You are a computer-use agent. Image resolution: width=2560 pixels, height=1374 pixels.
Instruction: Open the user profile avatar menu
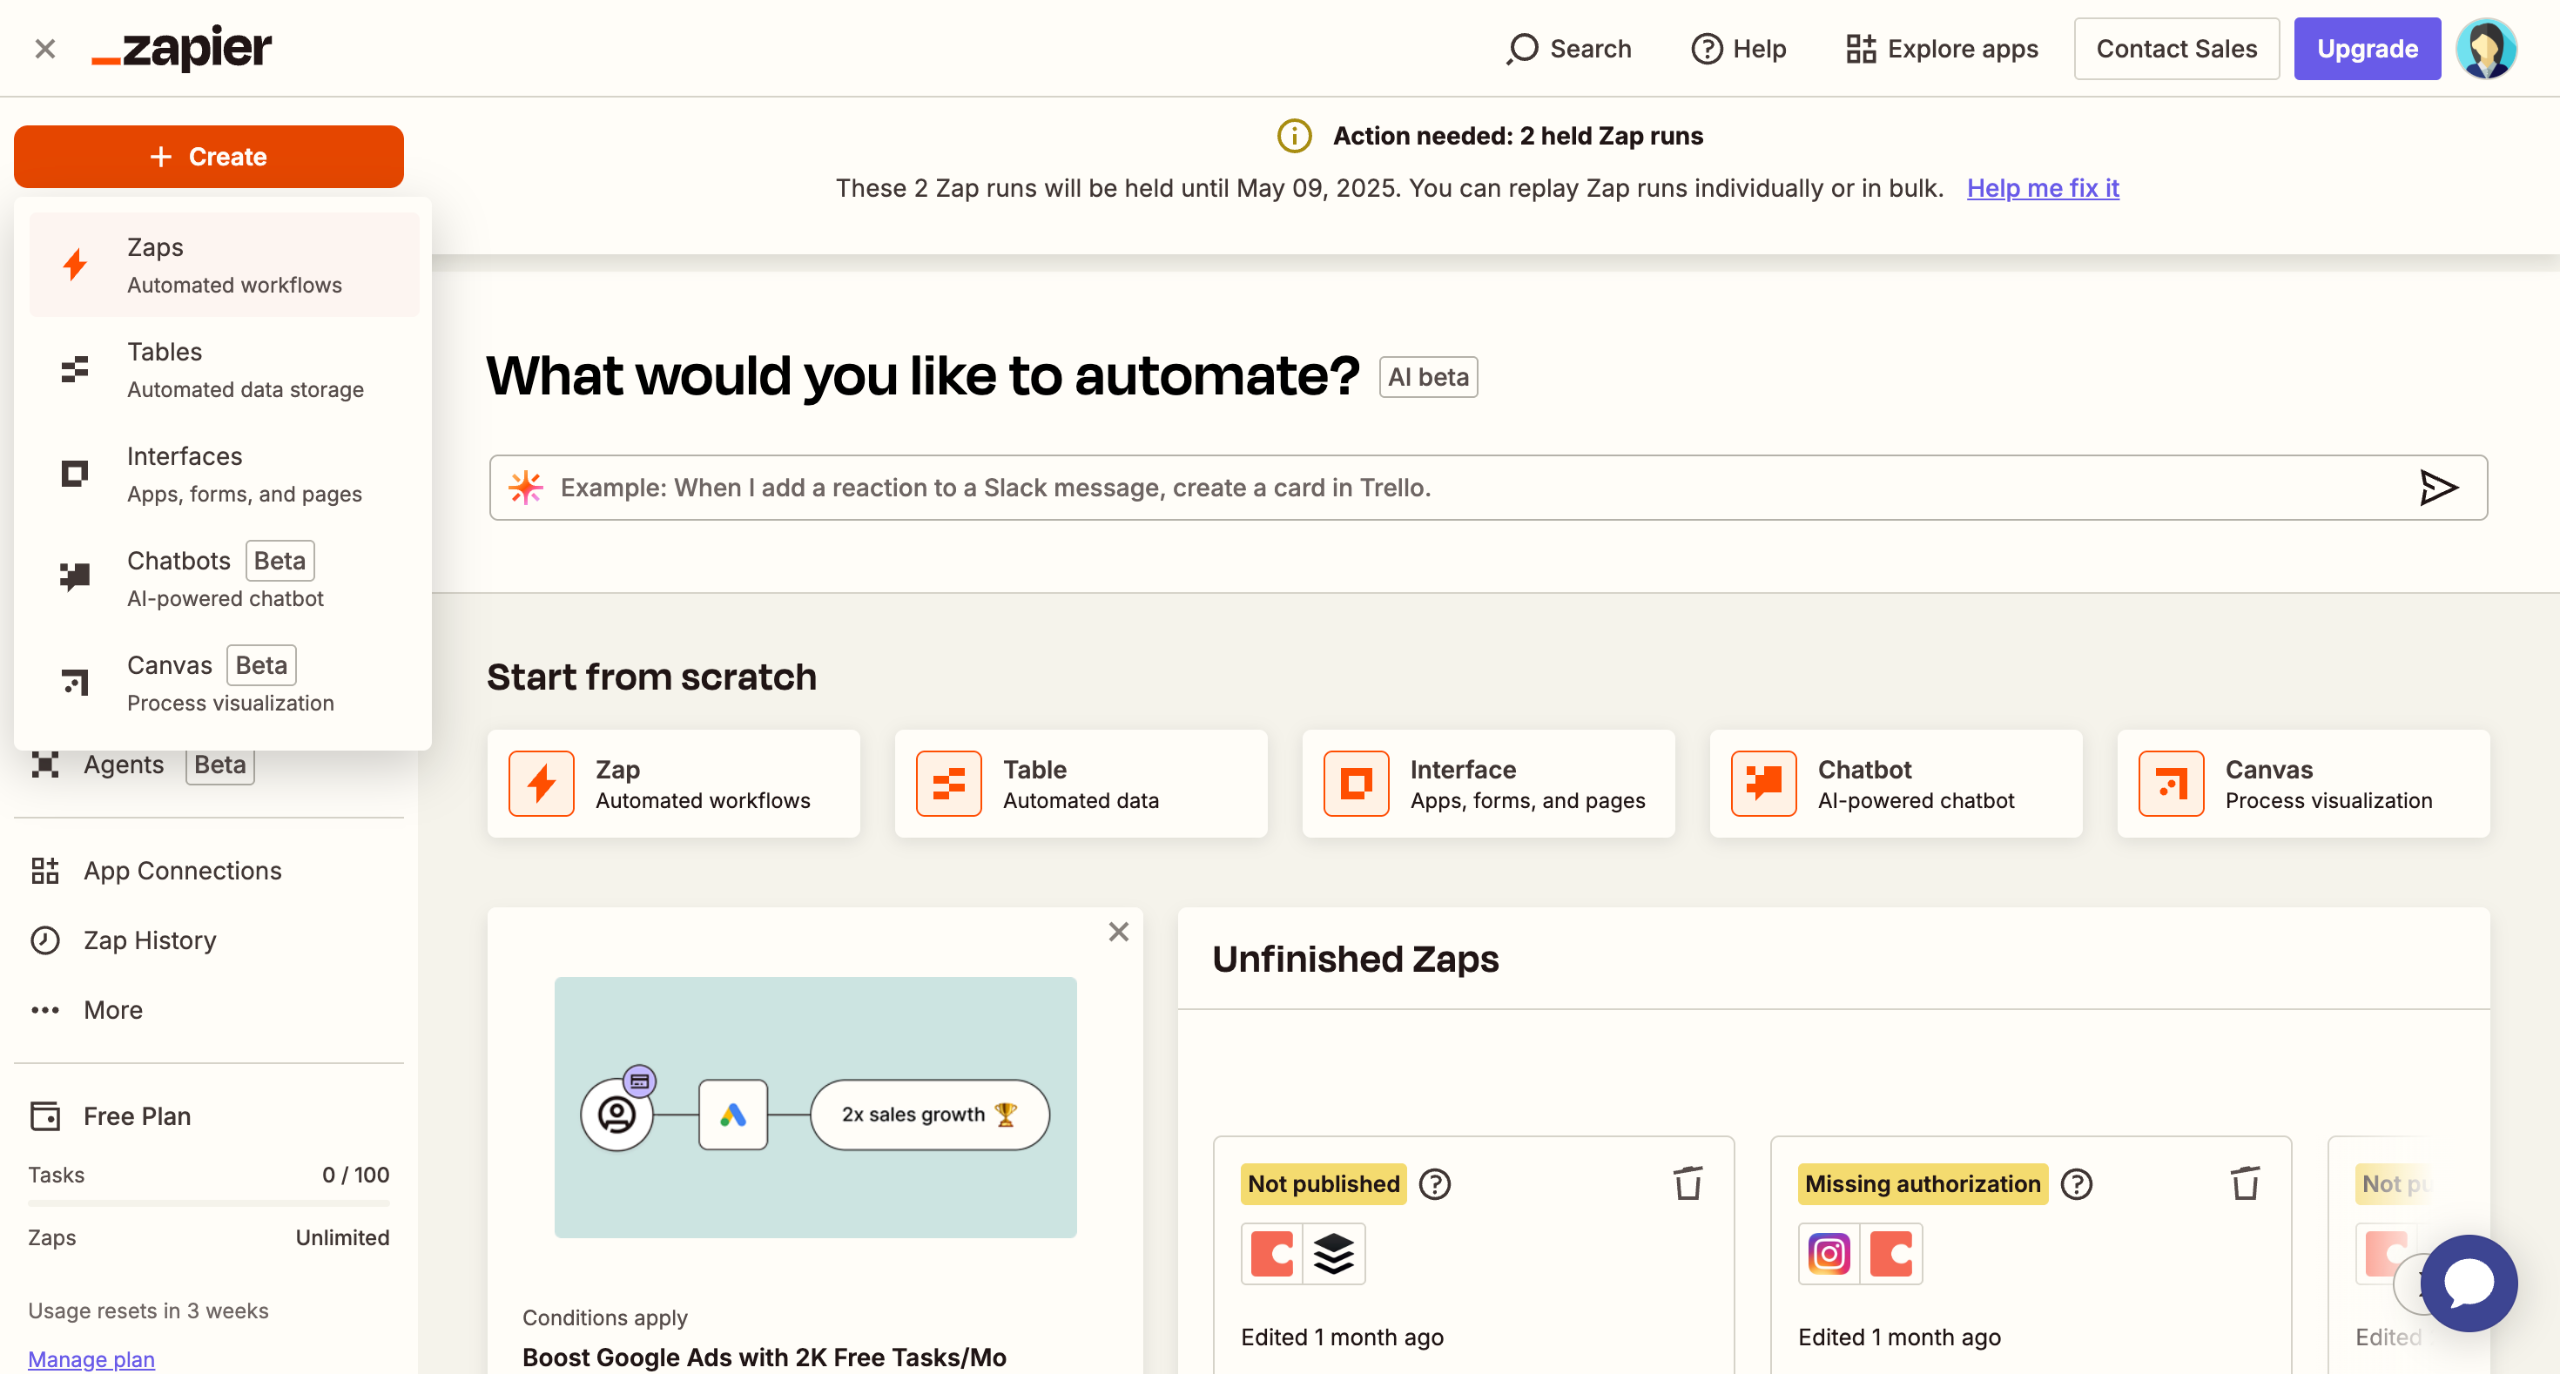(x=2486, y=48)
